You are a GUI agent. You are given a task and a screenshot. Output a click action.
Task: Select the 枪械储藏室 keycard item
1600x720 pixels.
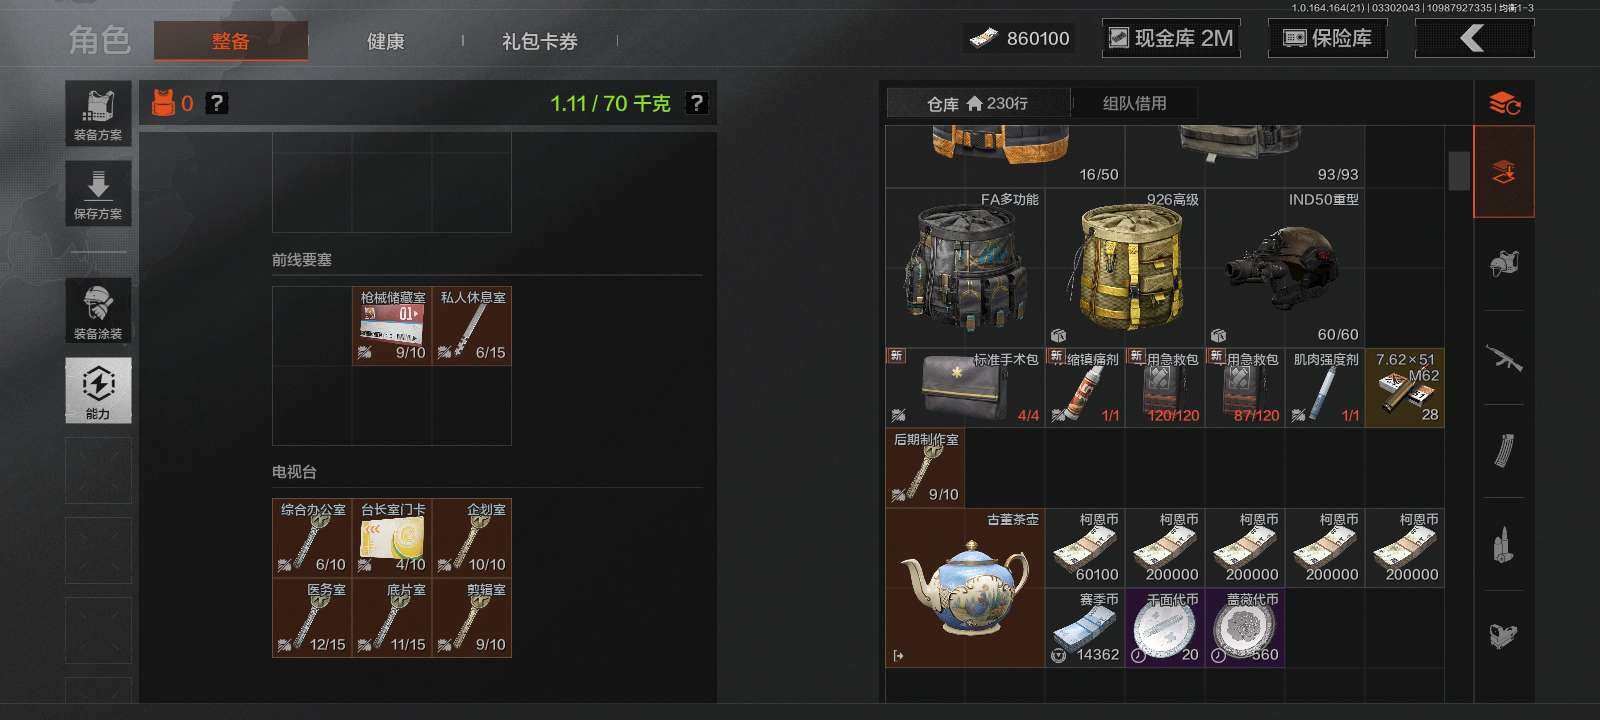pyautogui.click(x=392, y=326)
